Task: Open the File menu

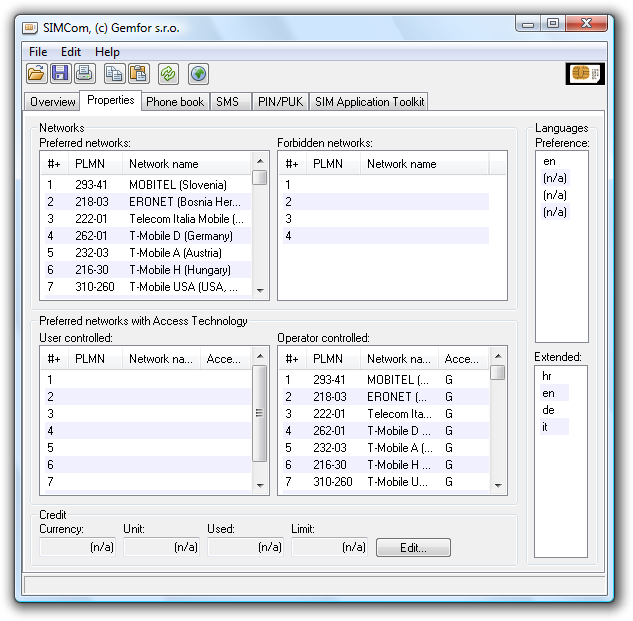Action: (38, 52)
